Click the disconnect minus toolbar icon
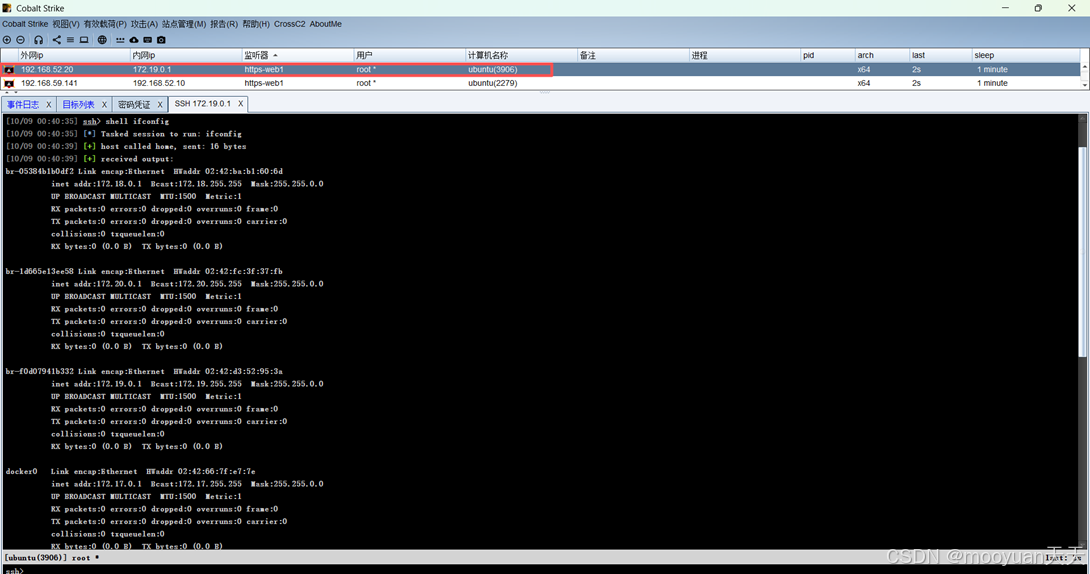Screen dimensions: 1090x574 (x=20, y=40)
